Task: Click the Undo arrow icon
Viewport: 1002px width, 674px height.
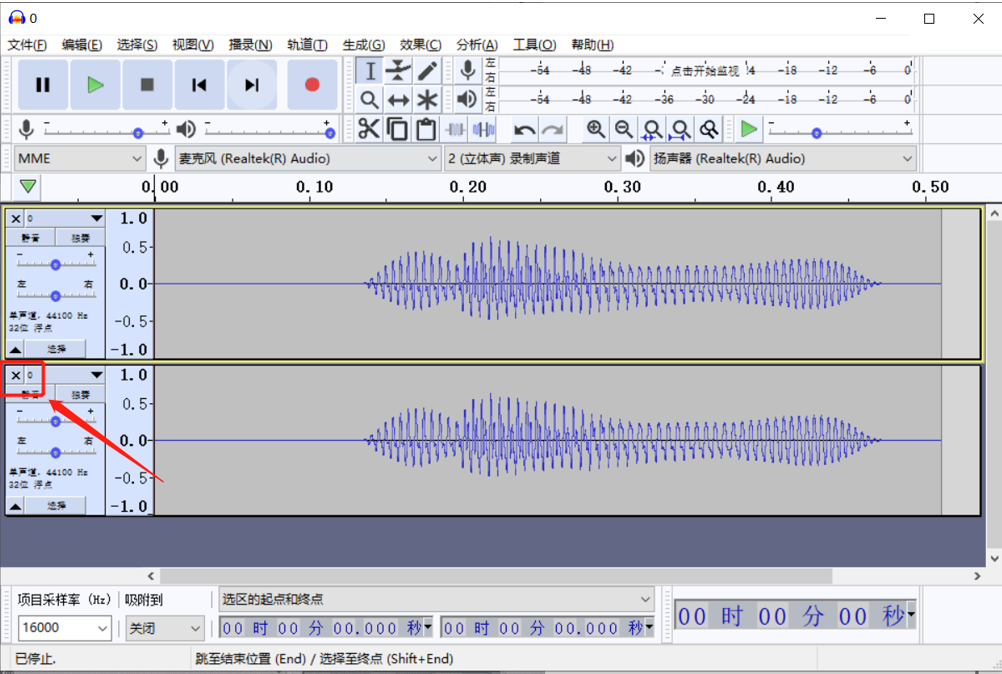Action: click(x=524, y=129)
